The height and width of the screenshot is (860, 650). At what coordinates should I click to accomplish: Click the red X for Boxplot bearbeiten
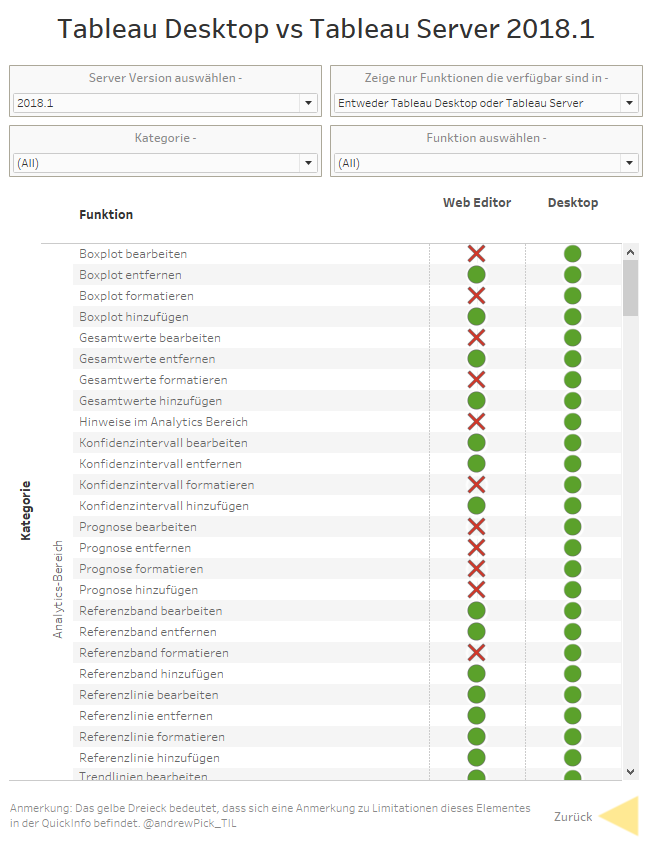(x=476, y=254)
